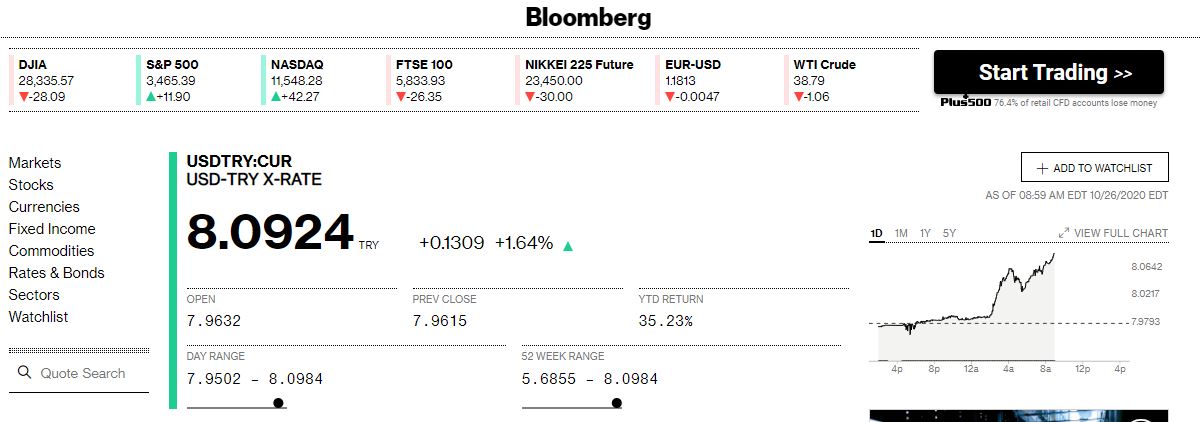Click the Bloomberg logo at top
The width and height of the screenshot is (1201, 422).
click(588, 17)
